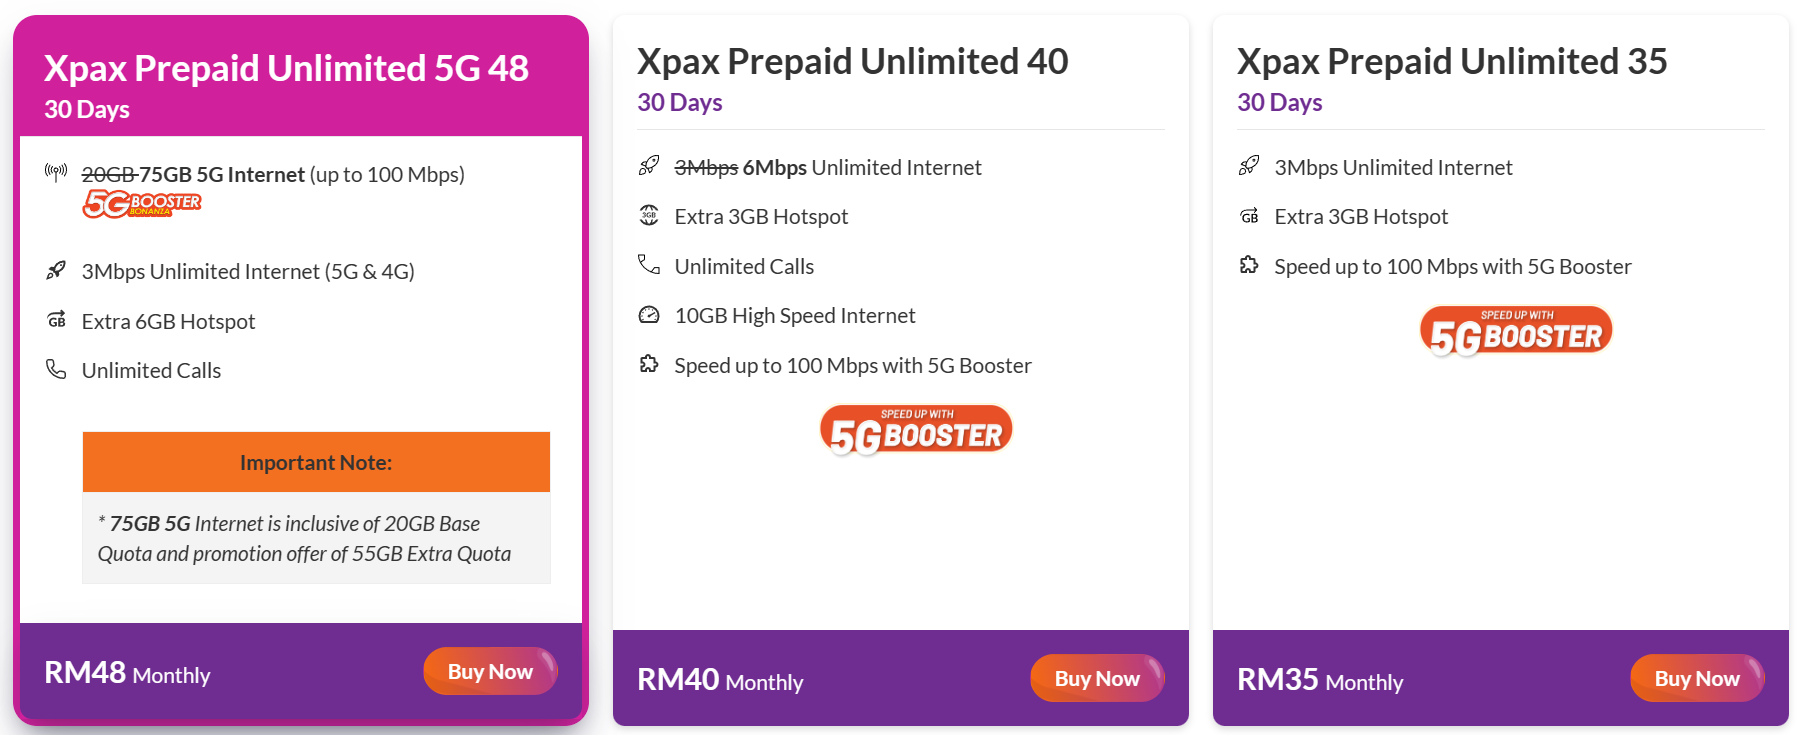Click the puzzle icon in the Unlimited 35 card
Image resolution: width=1806 pixels, height=735 pixels.
click(x=1249, y=265)
